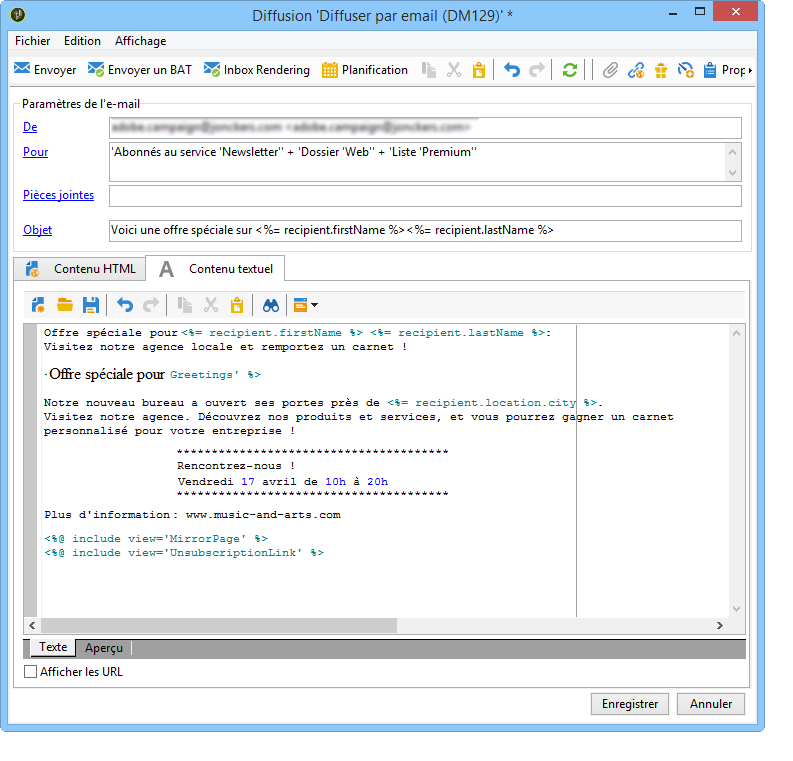Click the open folder icon in editor toolbar
This screenshot has height=761, width=793.
click(65, 305)
